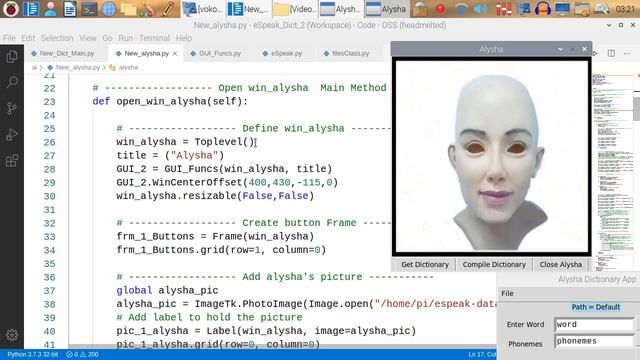Switch to filesClass.py tab
Image resolution: width=640 pixels, height=360 pixels.
(x=350, y=53)
